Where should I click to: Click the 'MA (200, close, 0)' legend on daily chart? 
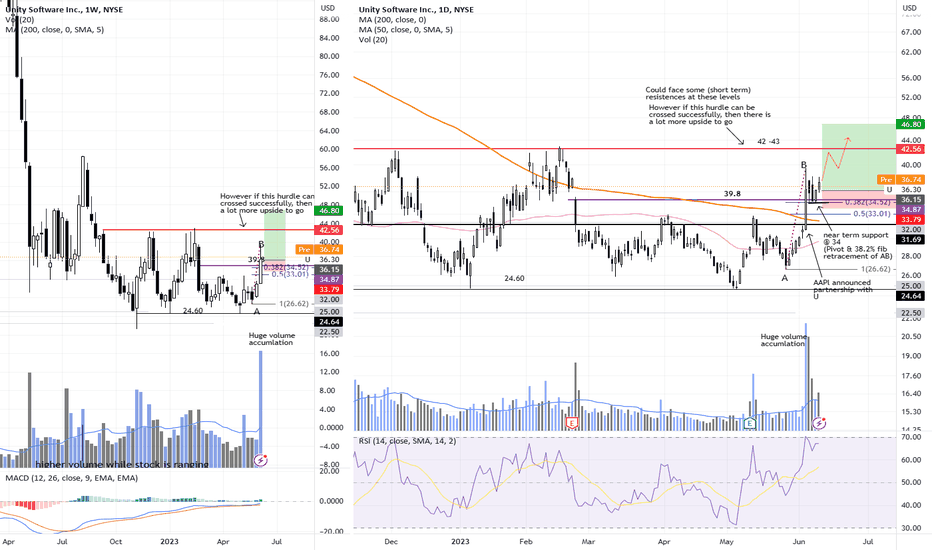tap(392, 20)
